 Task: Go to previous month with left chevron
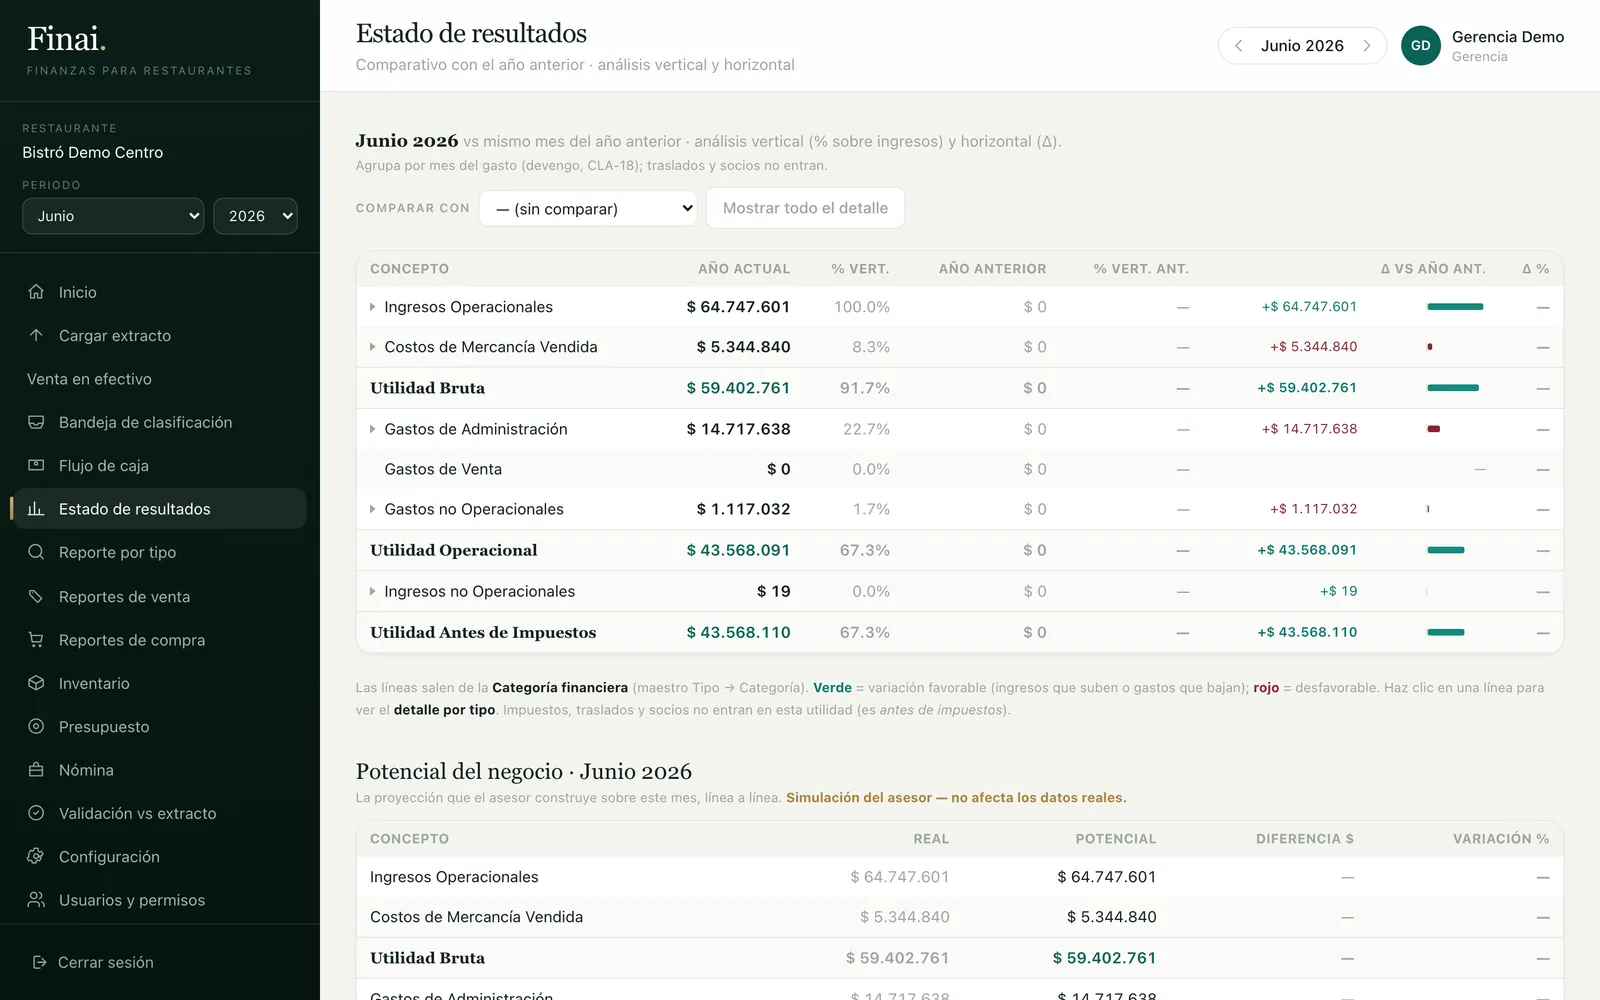point(1239,46)
